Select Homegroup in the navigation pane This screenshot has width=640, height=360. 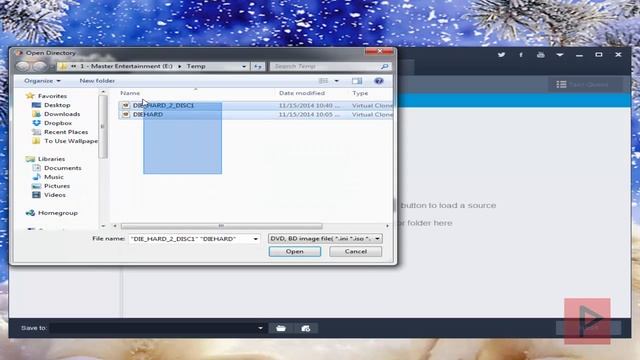click(58, 213)
